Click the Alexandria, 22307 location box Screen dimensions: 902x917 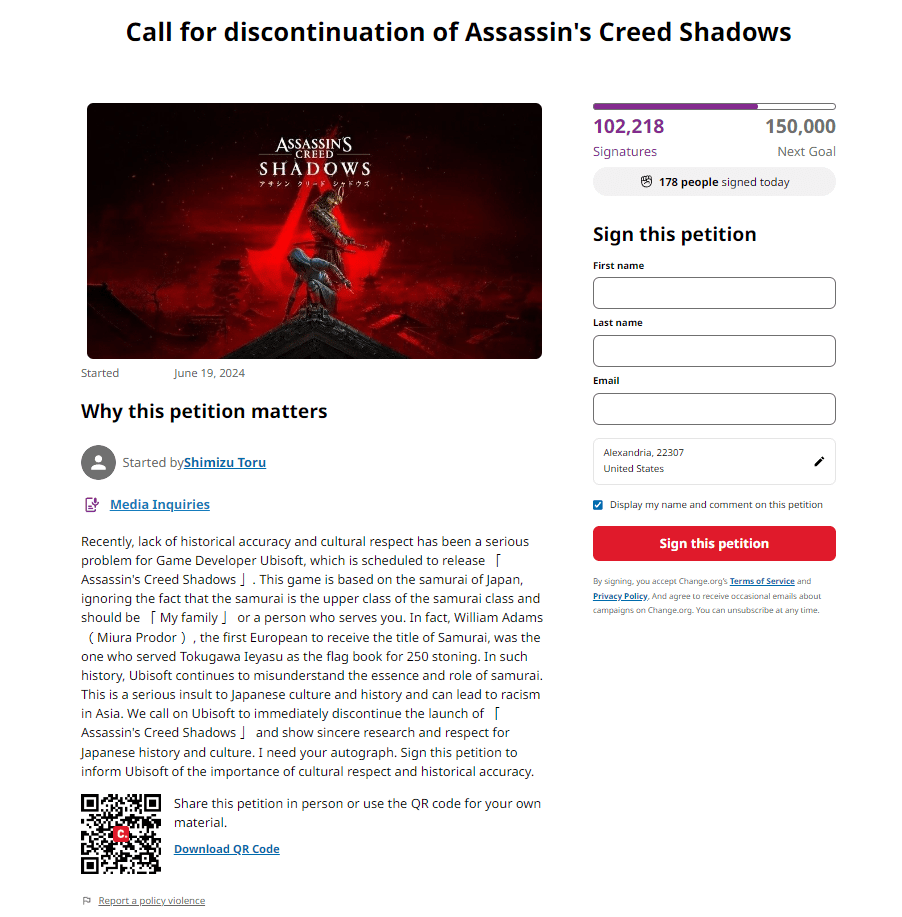pos(700,461)
